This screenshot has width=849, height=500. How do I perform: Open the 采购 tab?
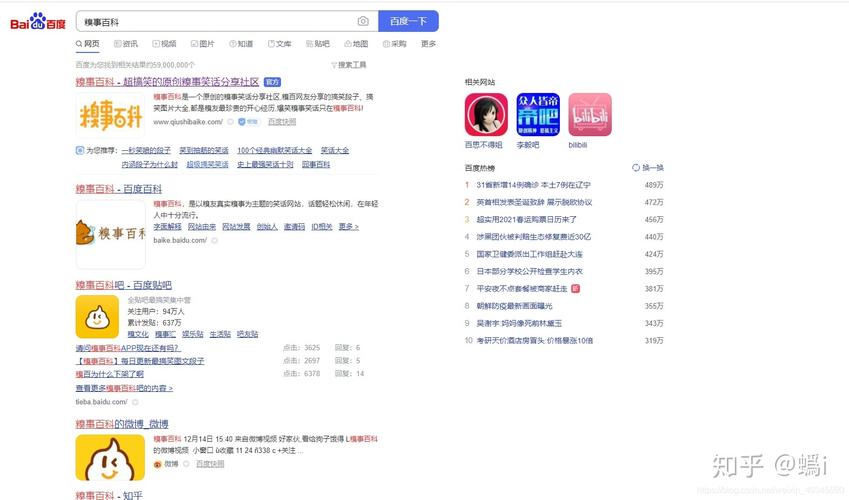coord(395,44)
